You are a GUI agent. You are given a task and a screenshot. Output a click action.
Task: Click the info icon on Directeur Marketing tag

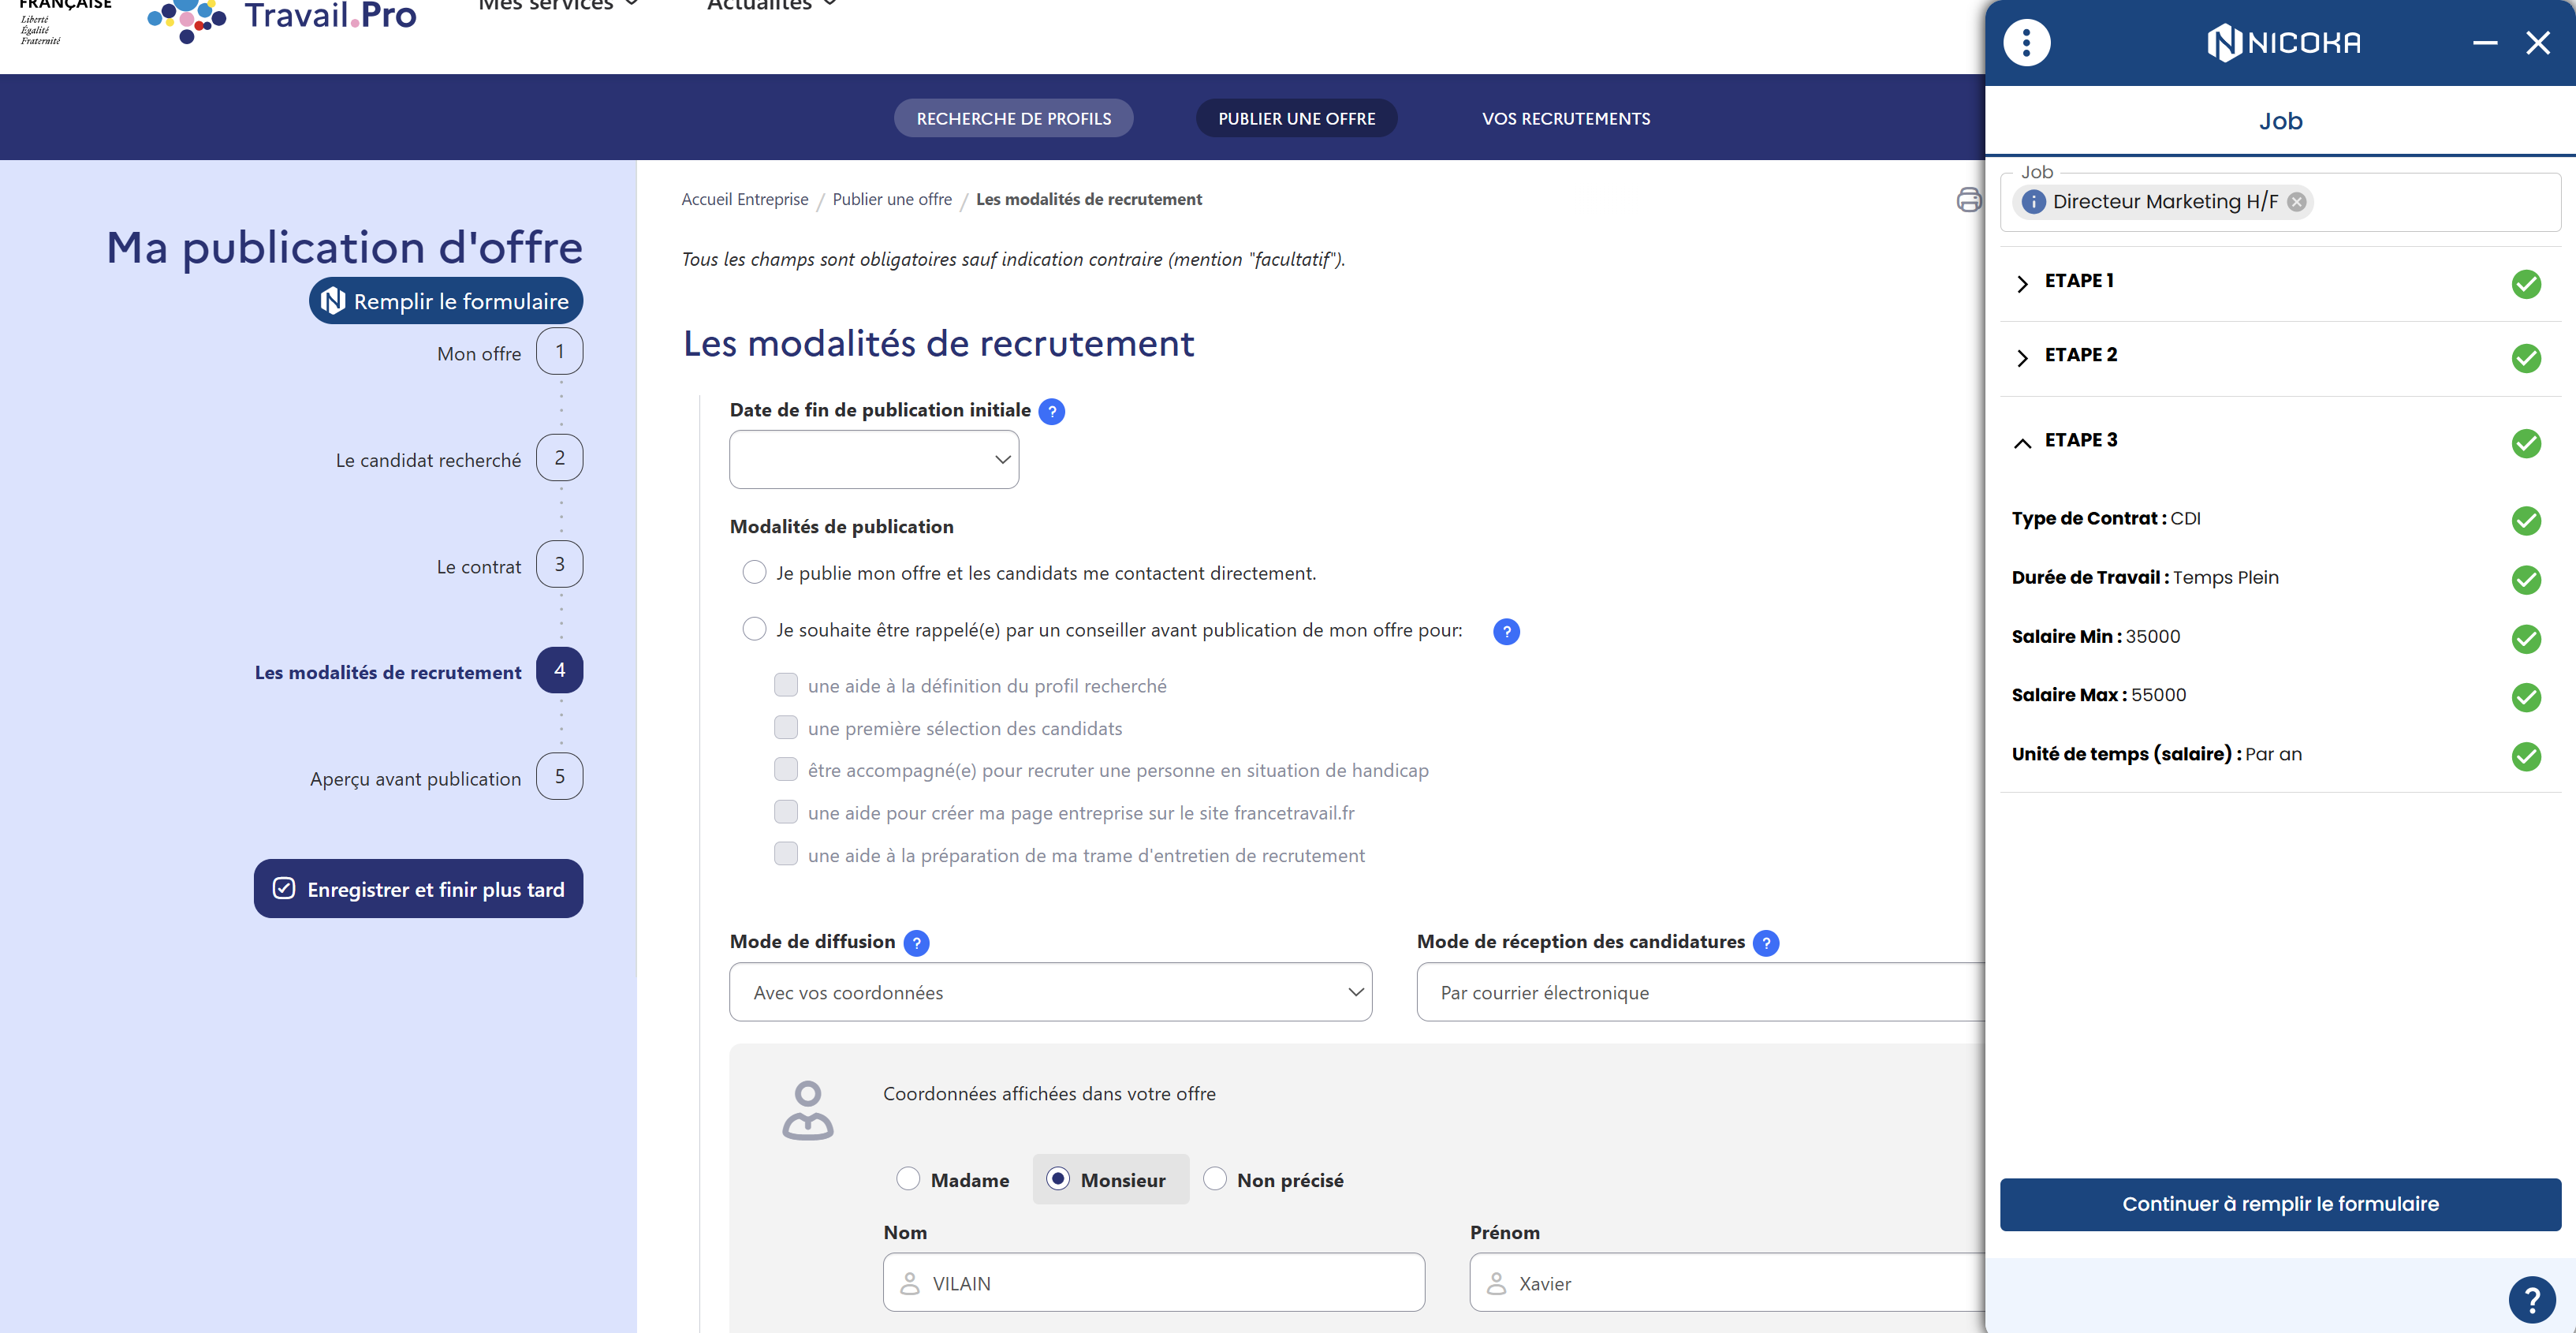point(2033,202)
